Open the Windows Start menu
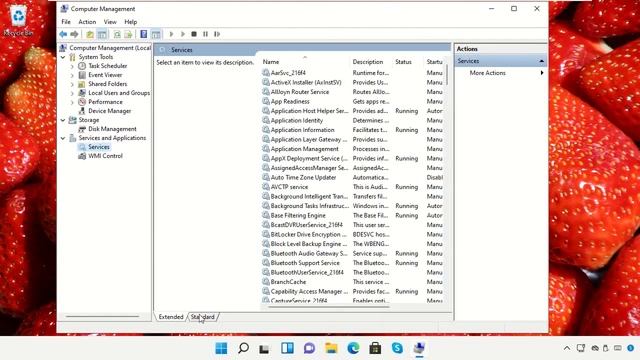This screenshot has height=360, width=640. (221, 348)
